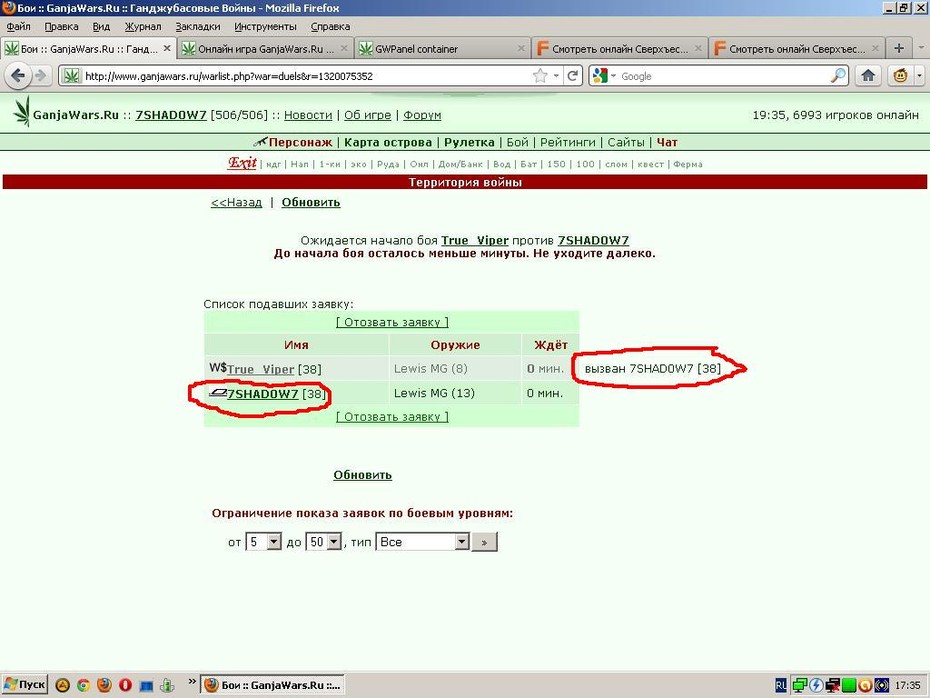930x698 pixels.
Task: Switch to the Онлайн игра GanjaWars.Ru tab
Action: [265, 49]
